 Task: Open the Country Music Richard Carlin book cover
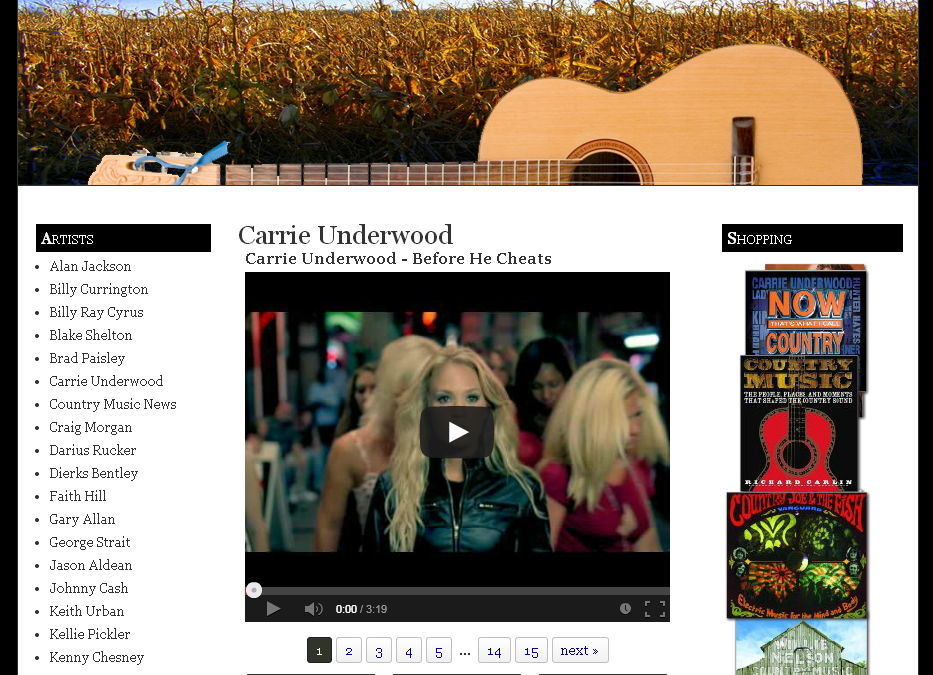(x=800, y=423)
